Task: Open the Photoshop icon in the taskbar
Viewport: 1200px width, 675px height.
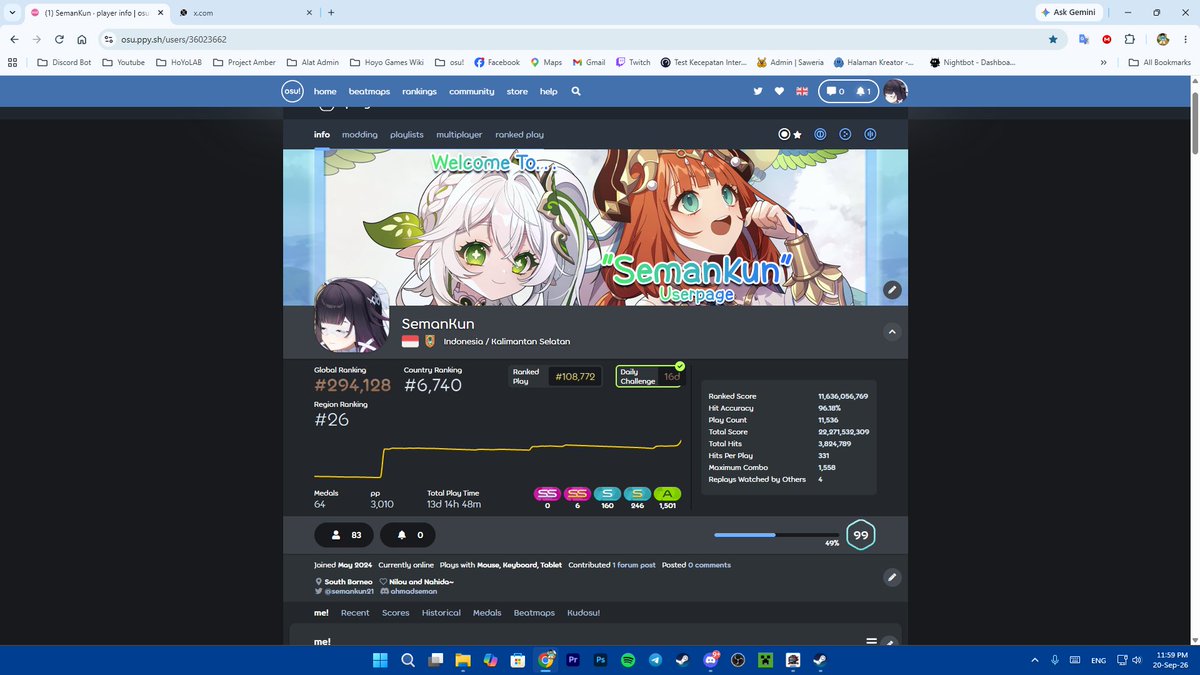Action: point(601,660)
